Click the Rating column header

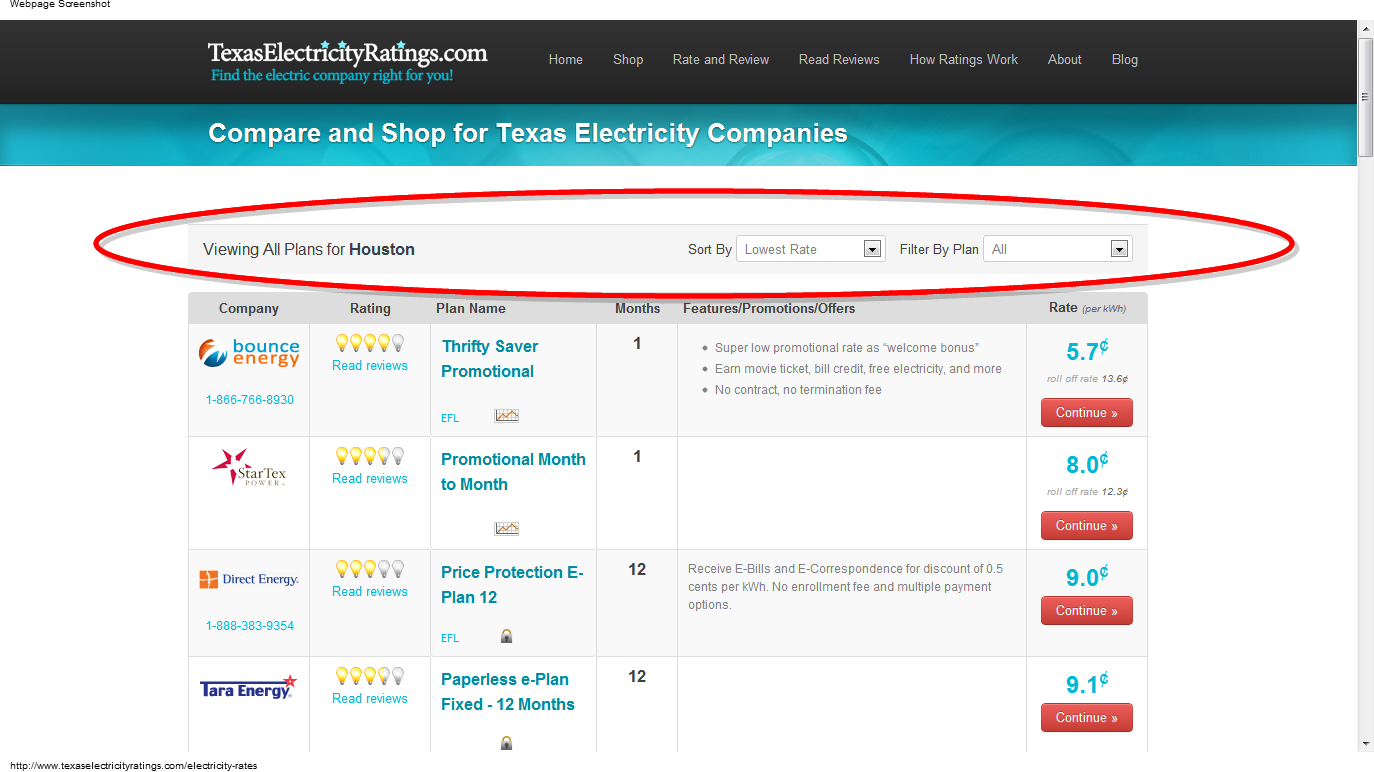(x=370, y=308)
